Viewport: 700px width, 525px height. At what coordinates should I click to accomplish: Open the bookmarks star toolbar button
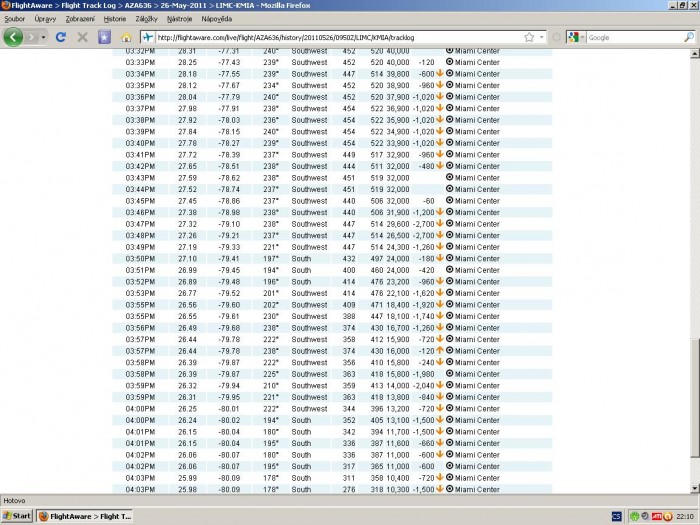[104, 37]
